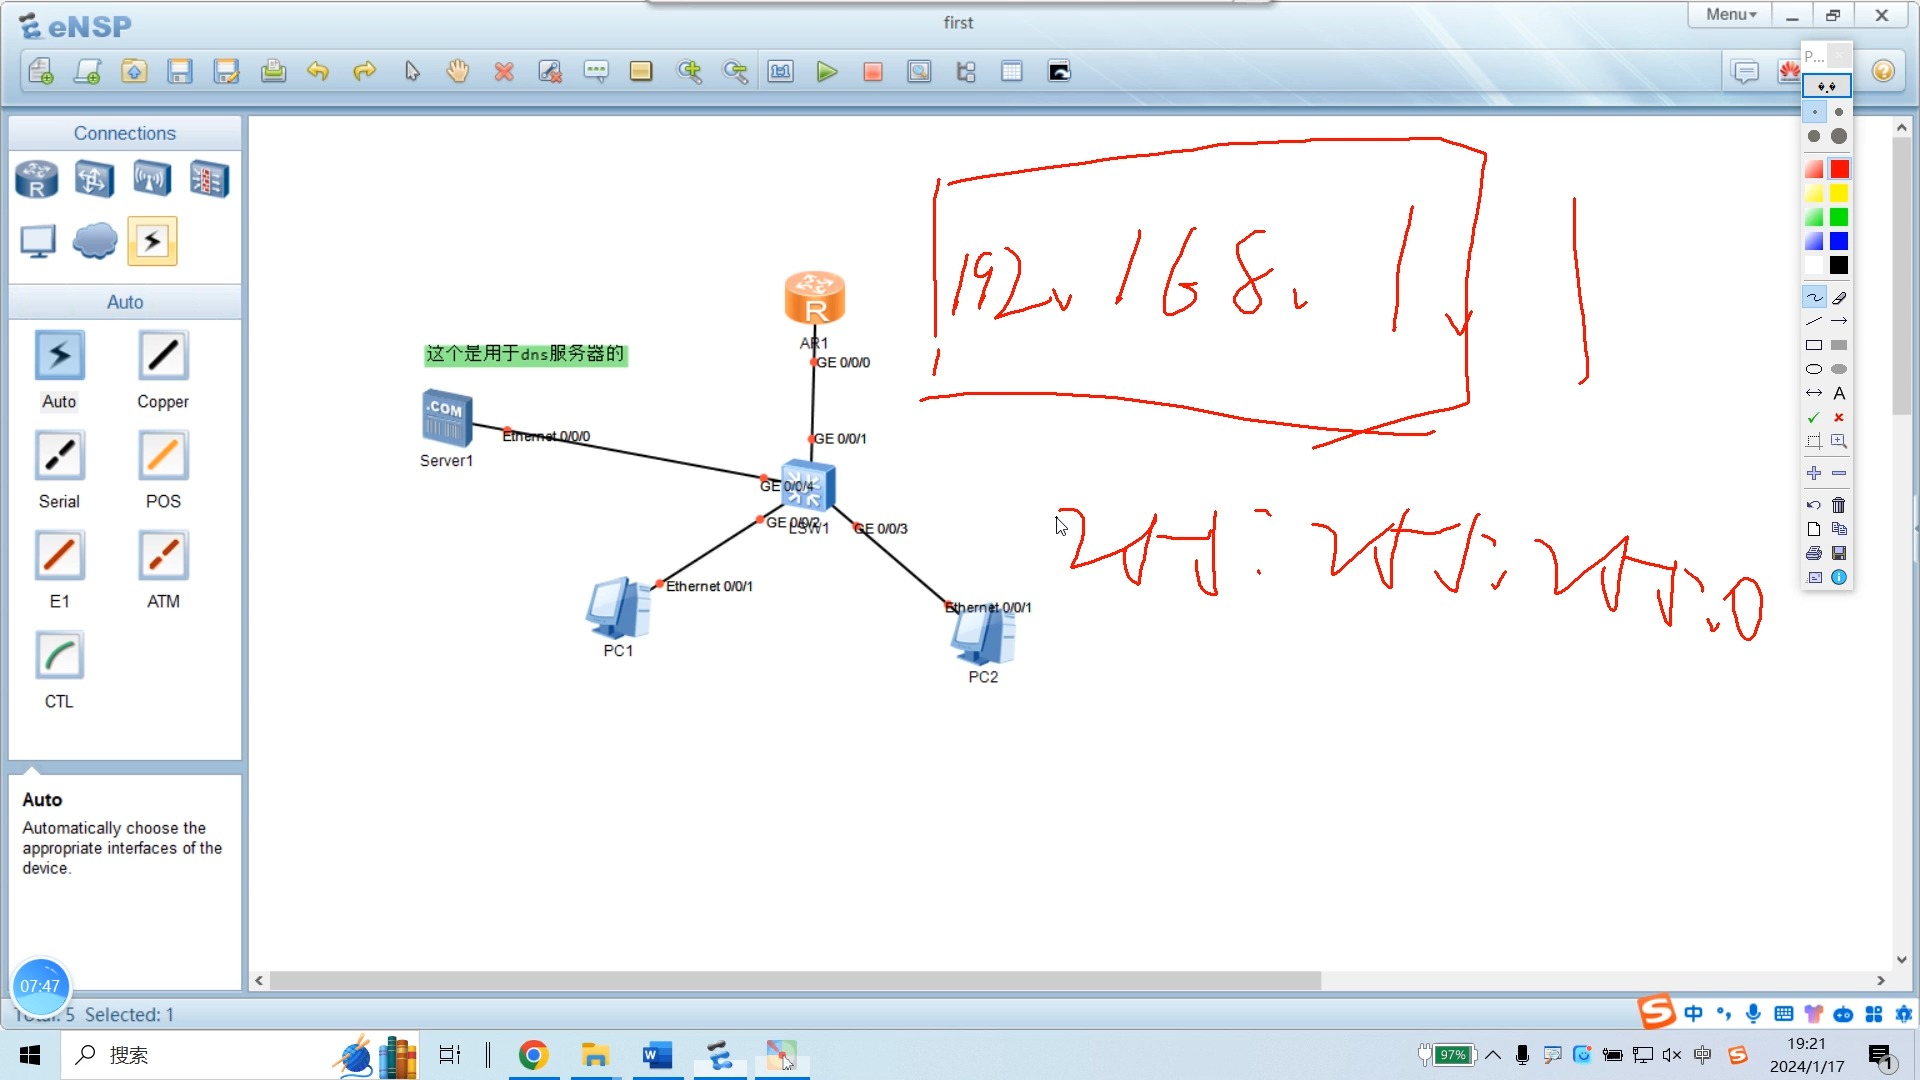Add a text note with speech bubble icon
1920x1080 pixels.
(x=596, y=71)
